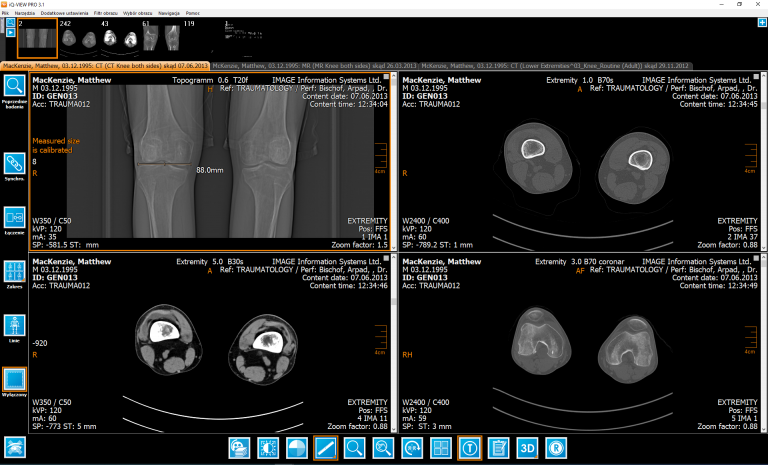
Task: Click the -920 value in bottom-left viewport
Action: coord(40,343)
